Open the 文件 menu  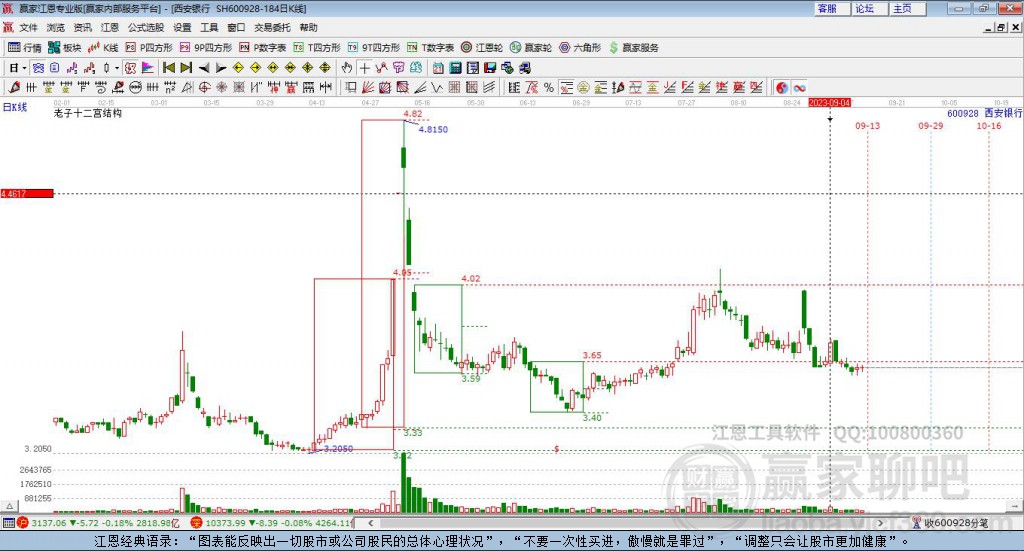tap(28, 27)
